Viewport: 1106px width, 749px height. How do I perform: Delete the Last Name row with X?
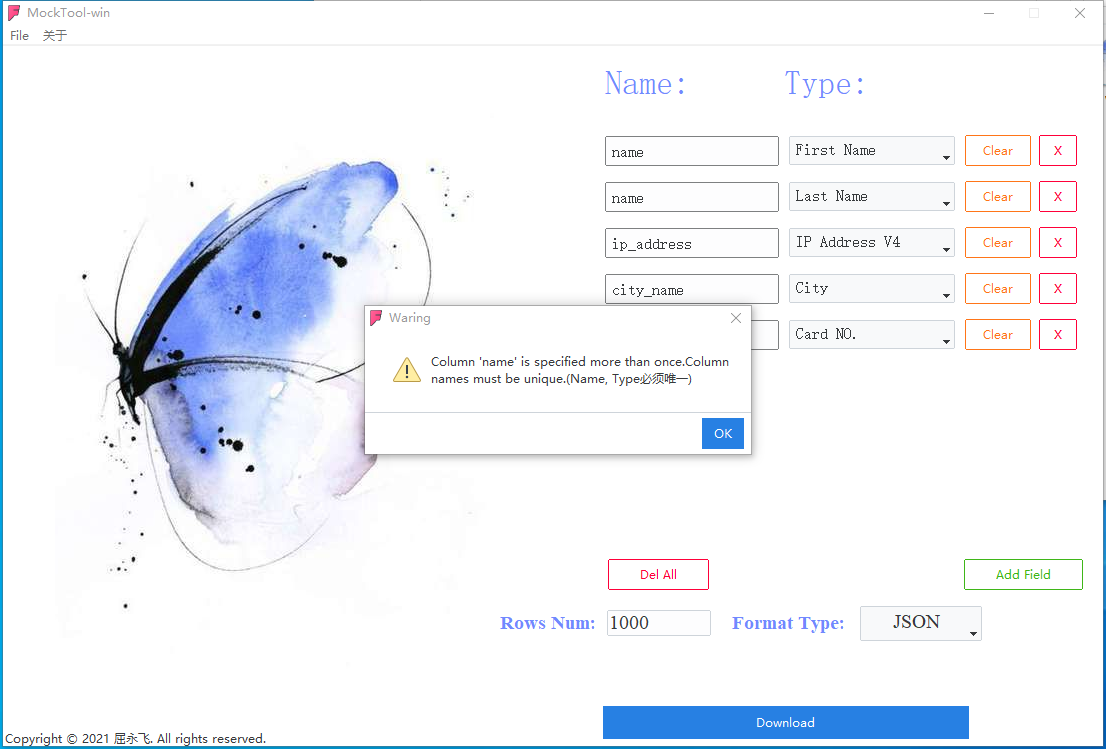(x=1057, y=196)
